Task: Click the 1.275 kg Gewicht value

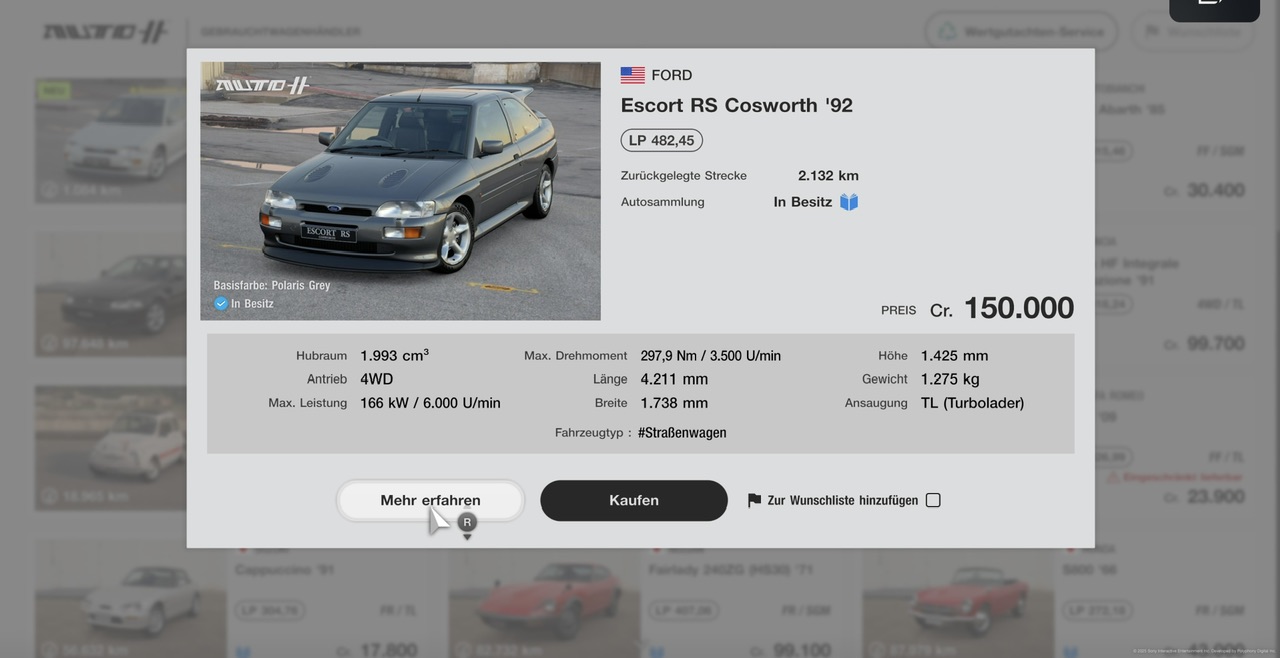Action: point(950,379)
